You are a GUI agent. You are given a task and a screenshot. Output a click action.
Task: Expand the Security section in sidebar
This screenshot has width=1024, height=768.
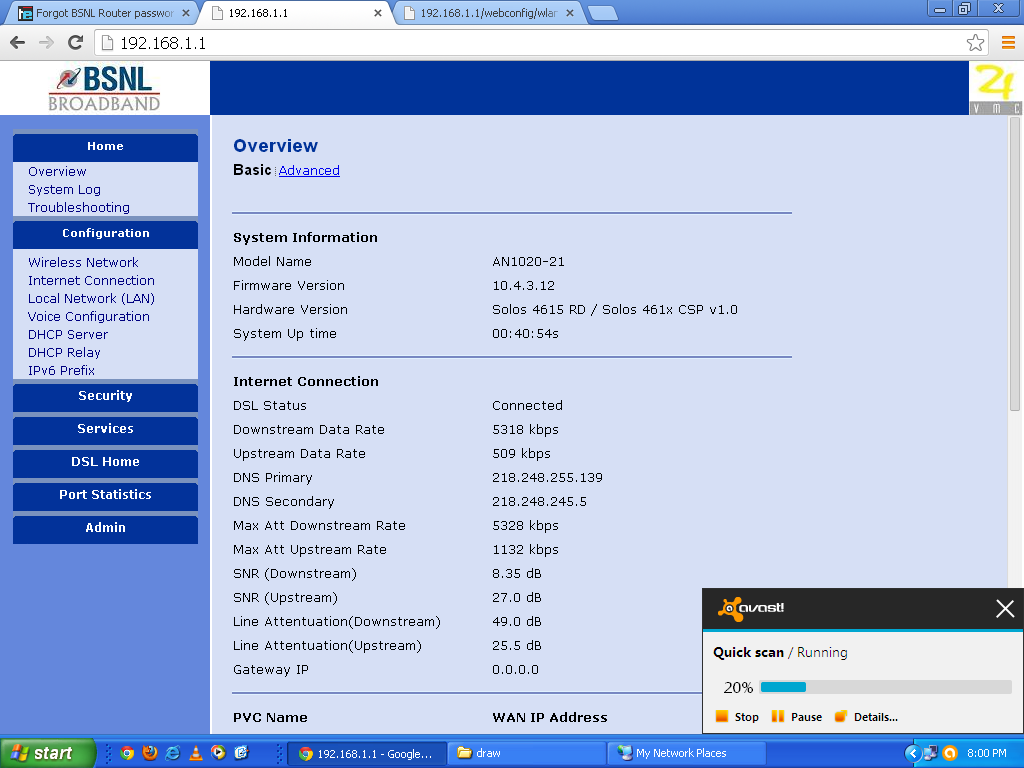(105, 396)
